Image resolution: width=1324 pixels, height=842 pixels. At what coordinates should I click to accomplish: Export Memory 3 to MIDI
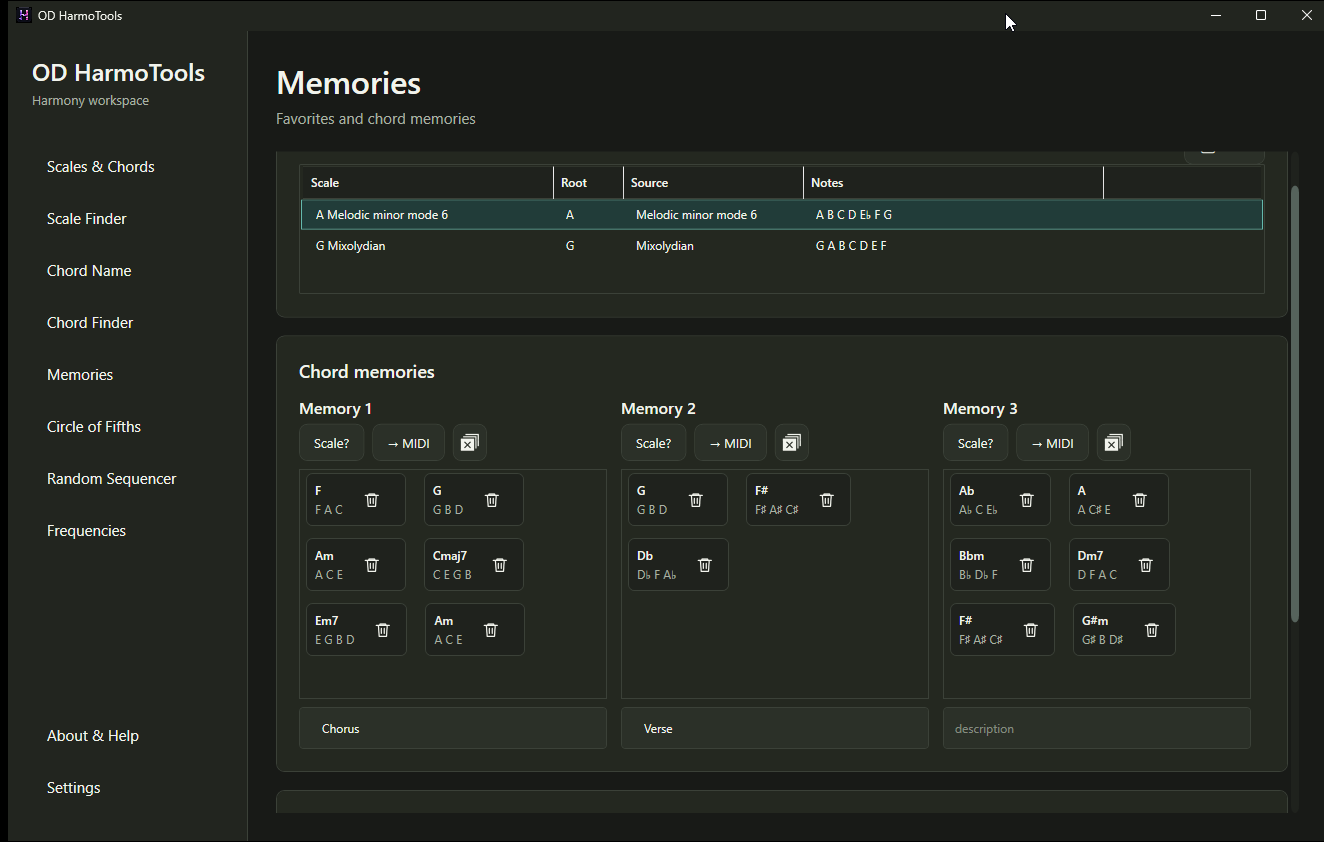click(x=1052, y=443)
